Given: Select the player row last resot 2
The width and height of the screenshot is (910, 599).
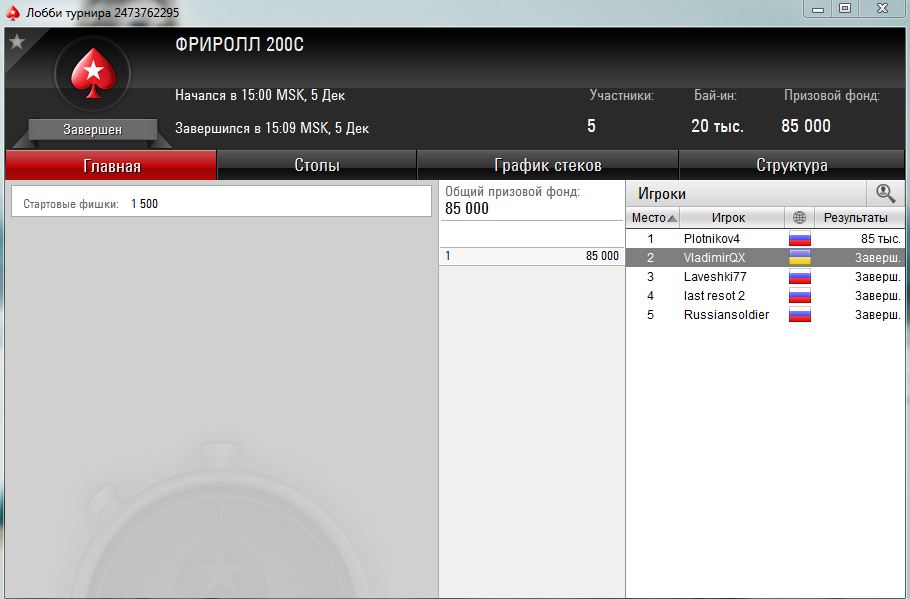Looking at the screenshot, I should 765,296.
